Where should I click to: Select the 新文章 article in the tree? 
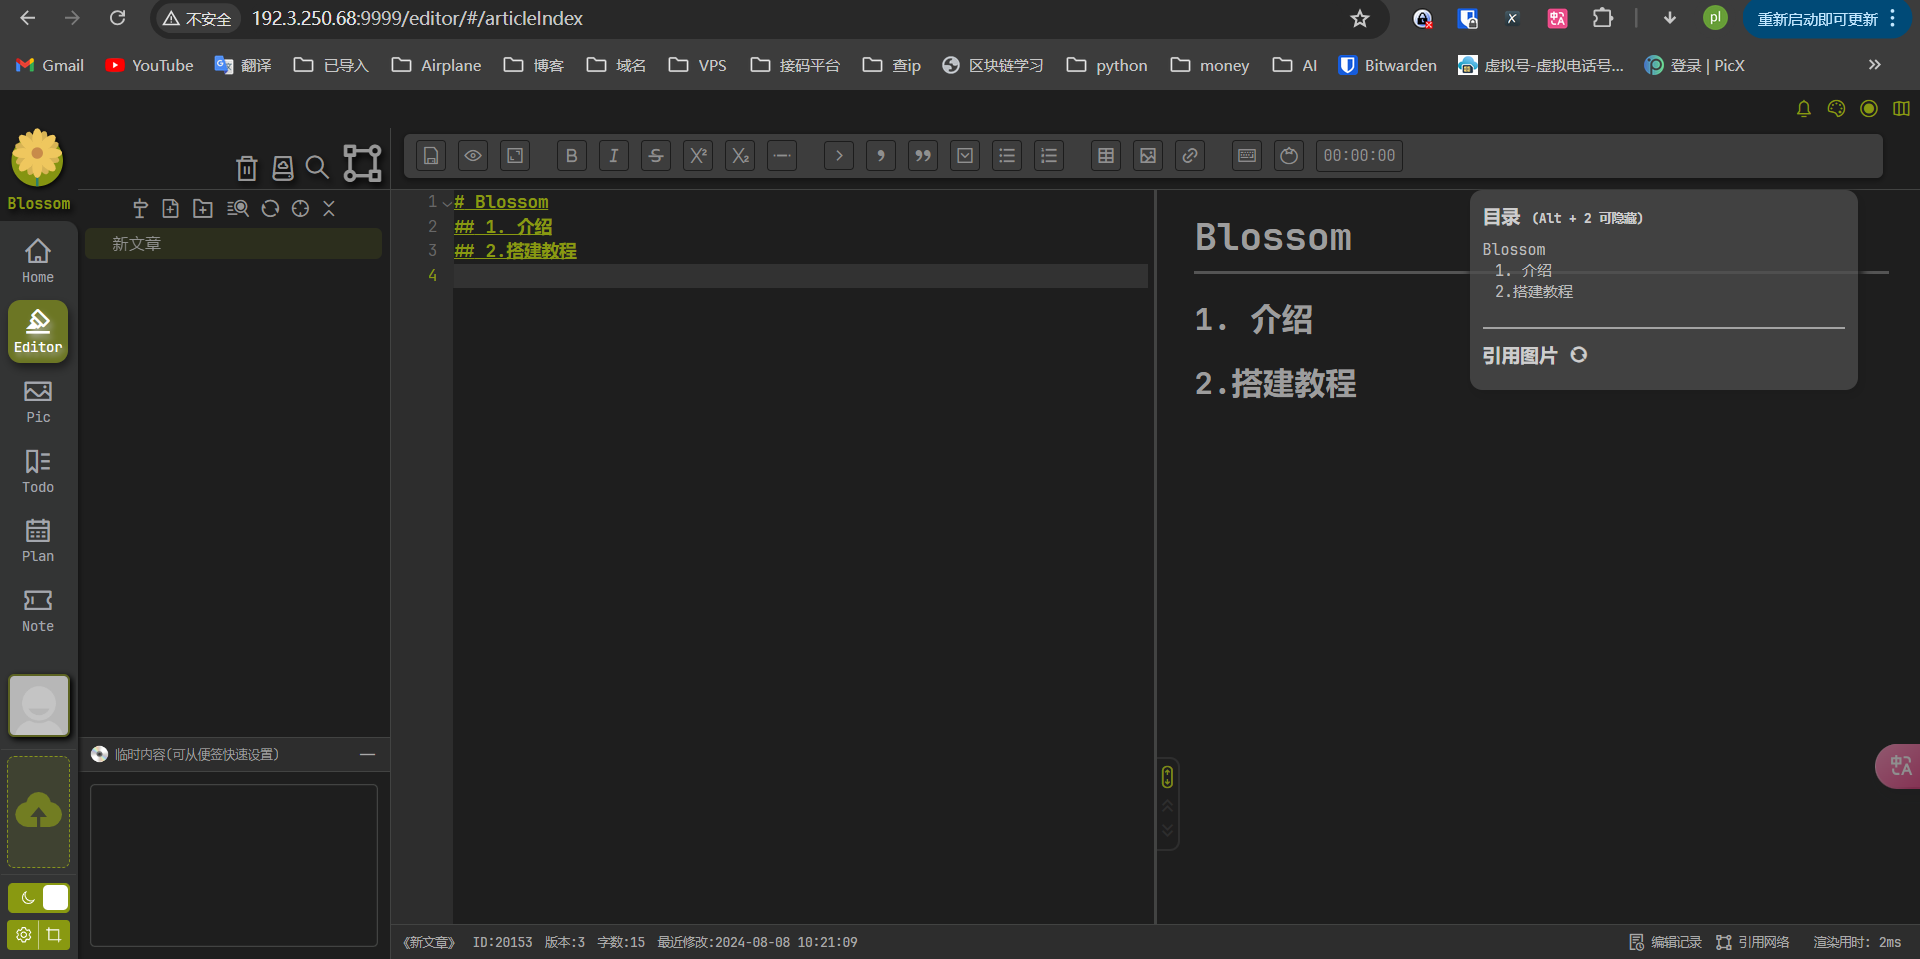click(x=233, y=244)
